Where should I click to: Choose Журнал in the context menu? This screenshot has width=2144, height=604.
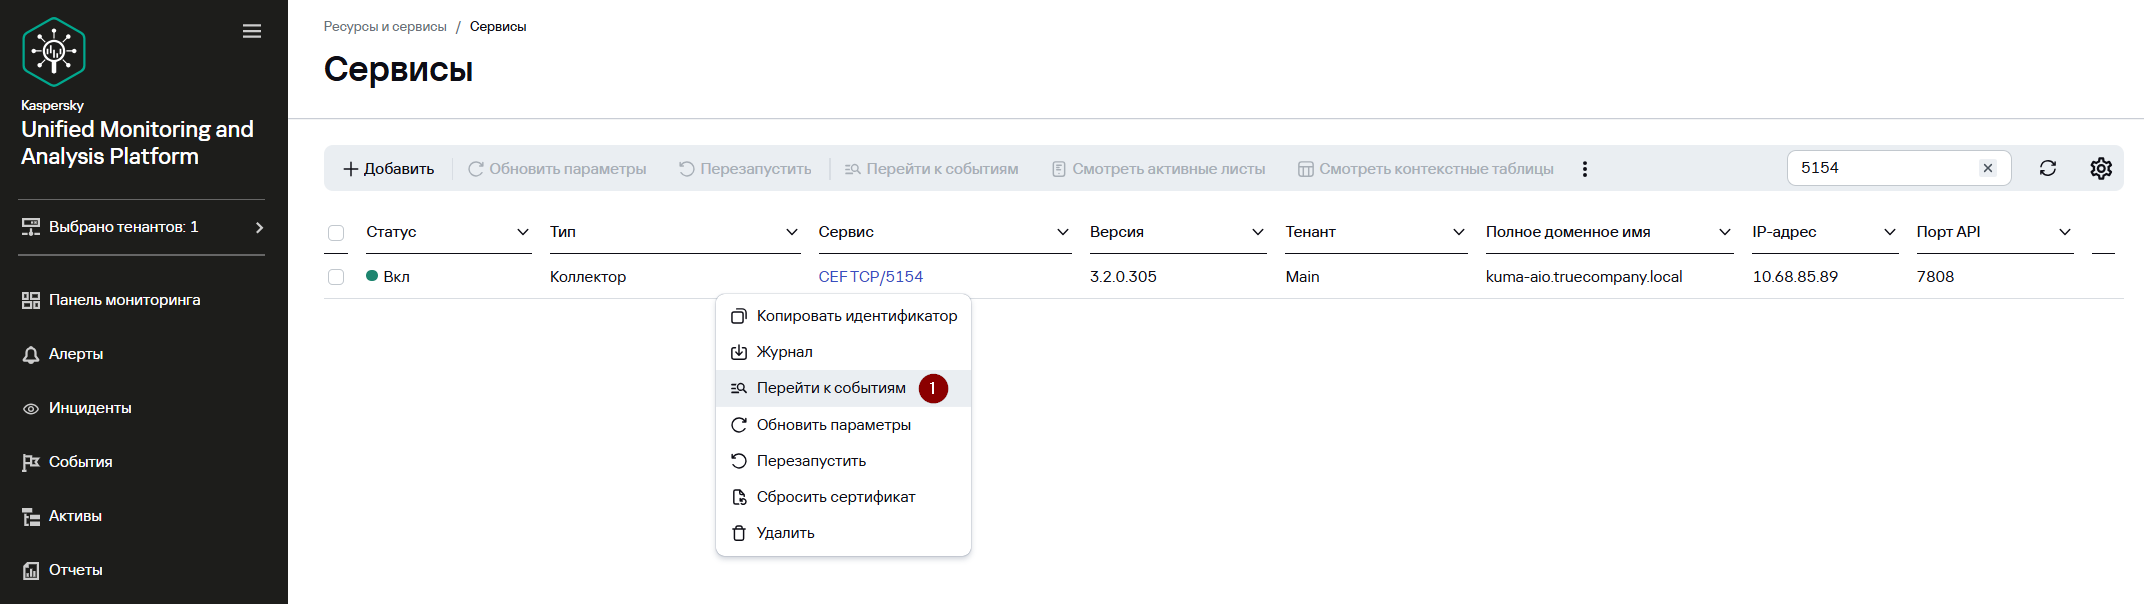point(843,352)
